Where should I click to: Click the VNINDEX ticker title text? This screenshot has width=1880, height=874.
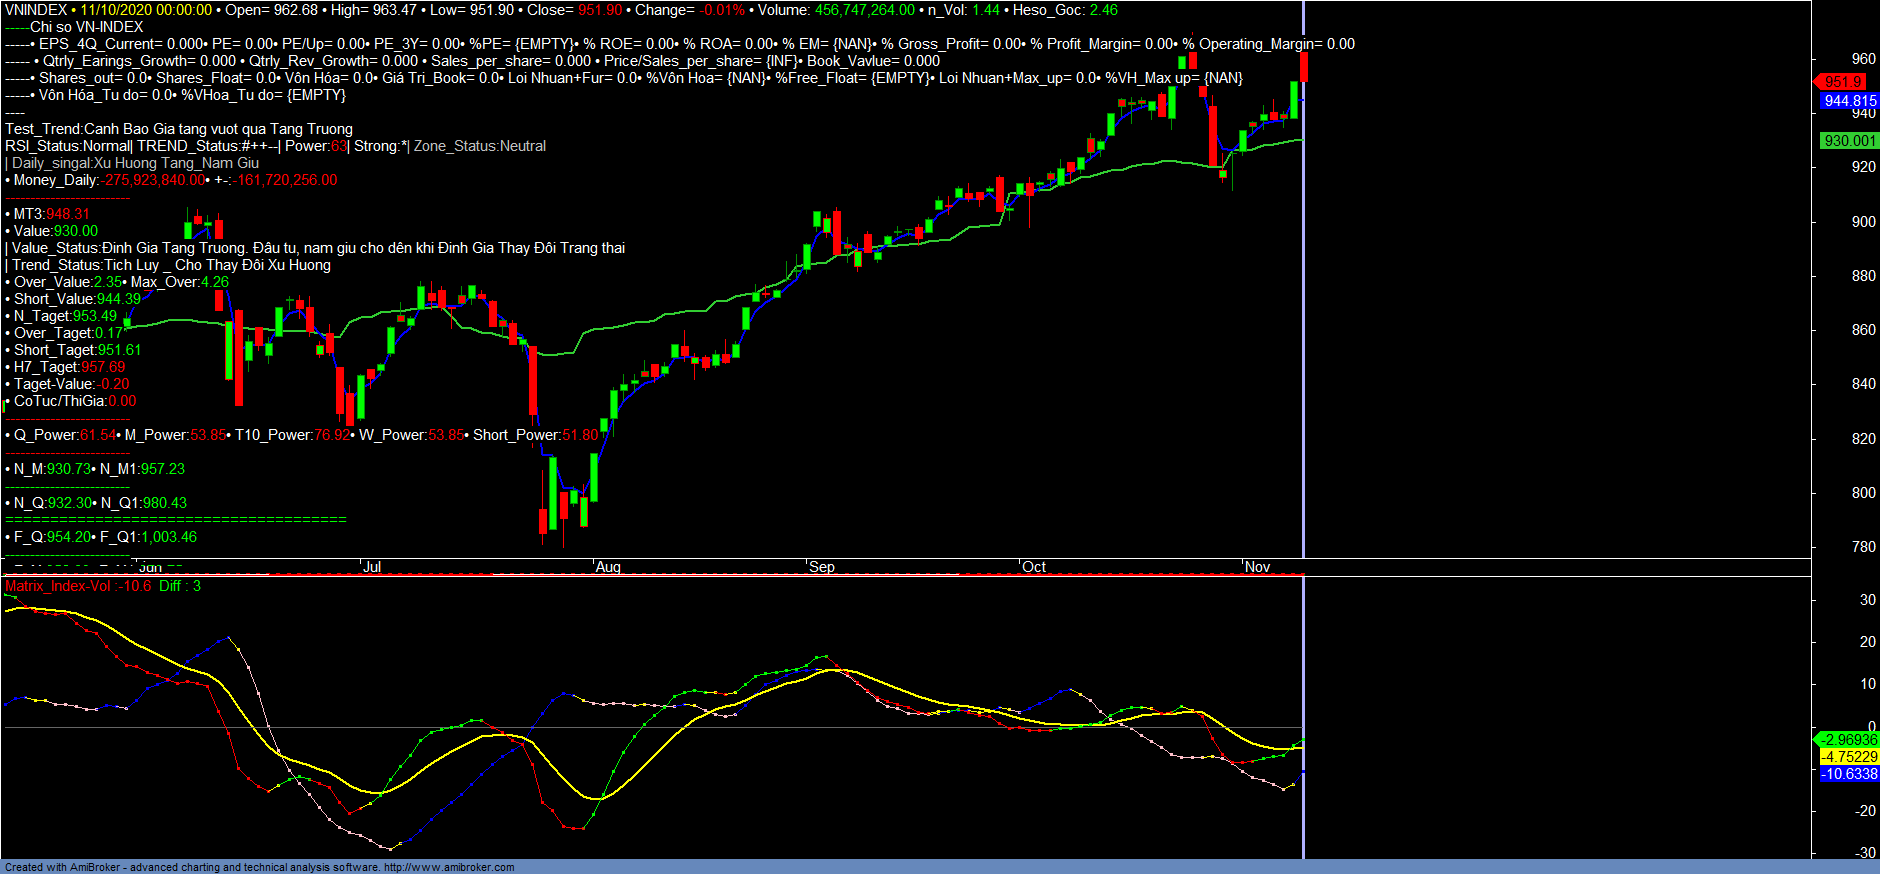coord(36,10)
